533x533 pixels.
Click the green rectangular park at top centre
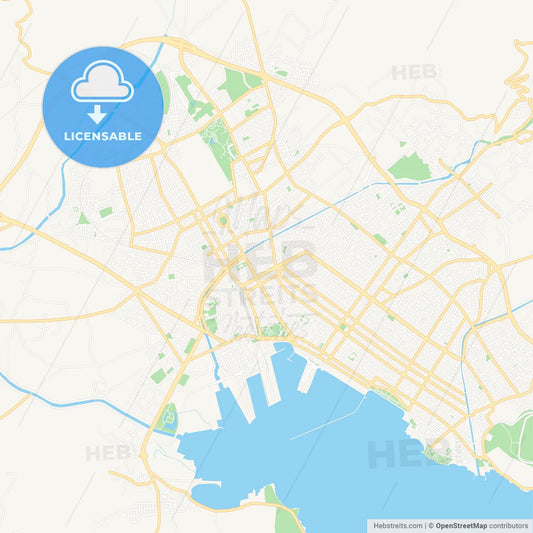239,84
